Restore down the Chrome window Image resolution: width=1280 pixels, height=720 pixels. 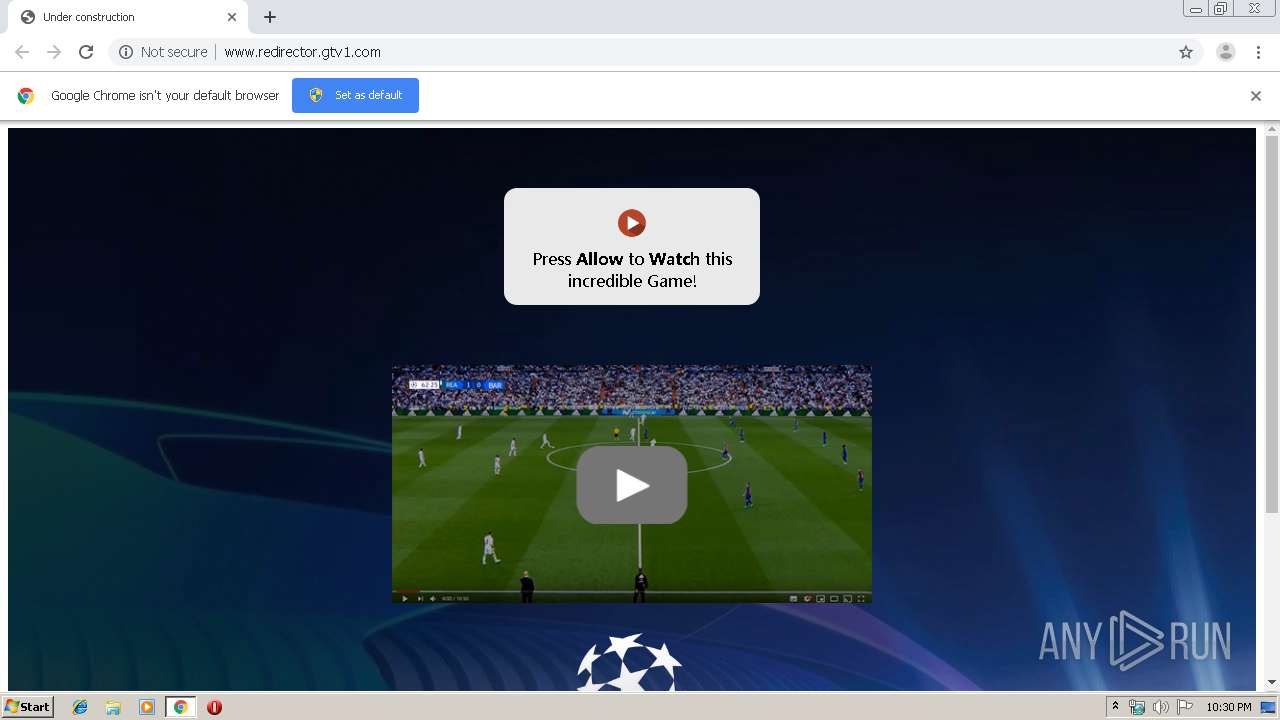pyautogui.click(x=1221, y=9)
